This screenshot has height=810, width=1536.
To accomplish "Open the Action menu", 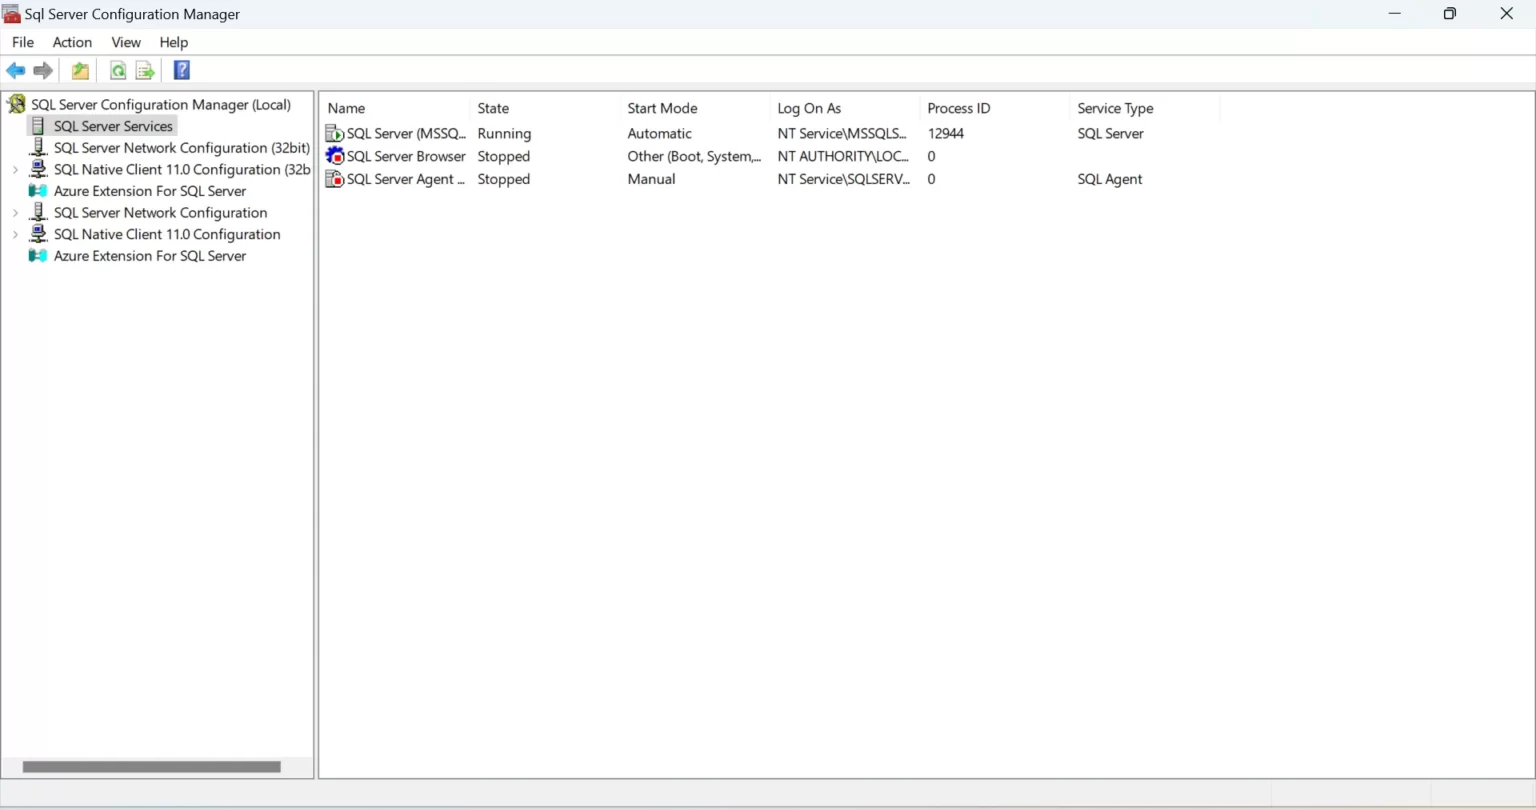I will click(x=71, y=42).
